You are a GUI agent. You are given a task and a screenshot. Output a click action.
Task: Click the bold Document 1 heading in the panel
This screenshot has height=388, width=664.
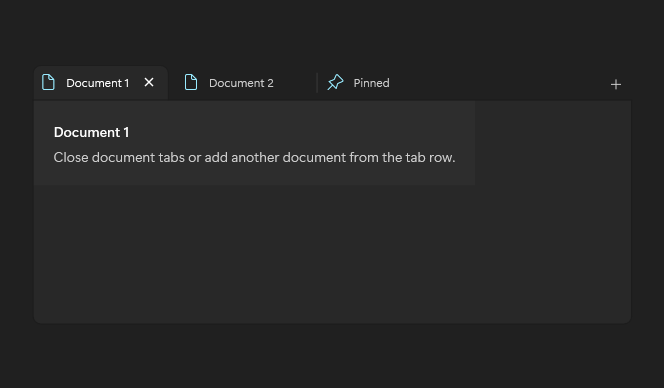click(91, 132)
